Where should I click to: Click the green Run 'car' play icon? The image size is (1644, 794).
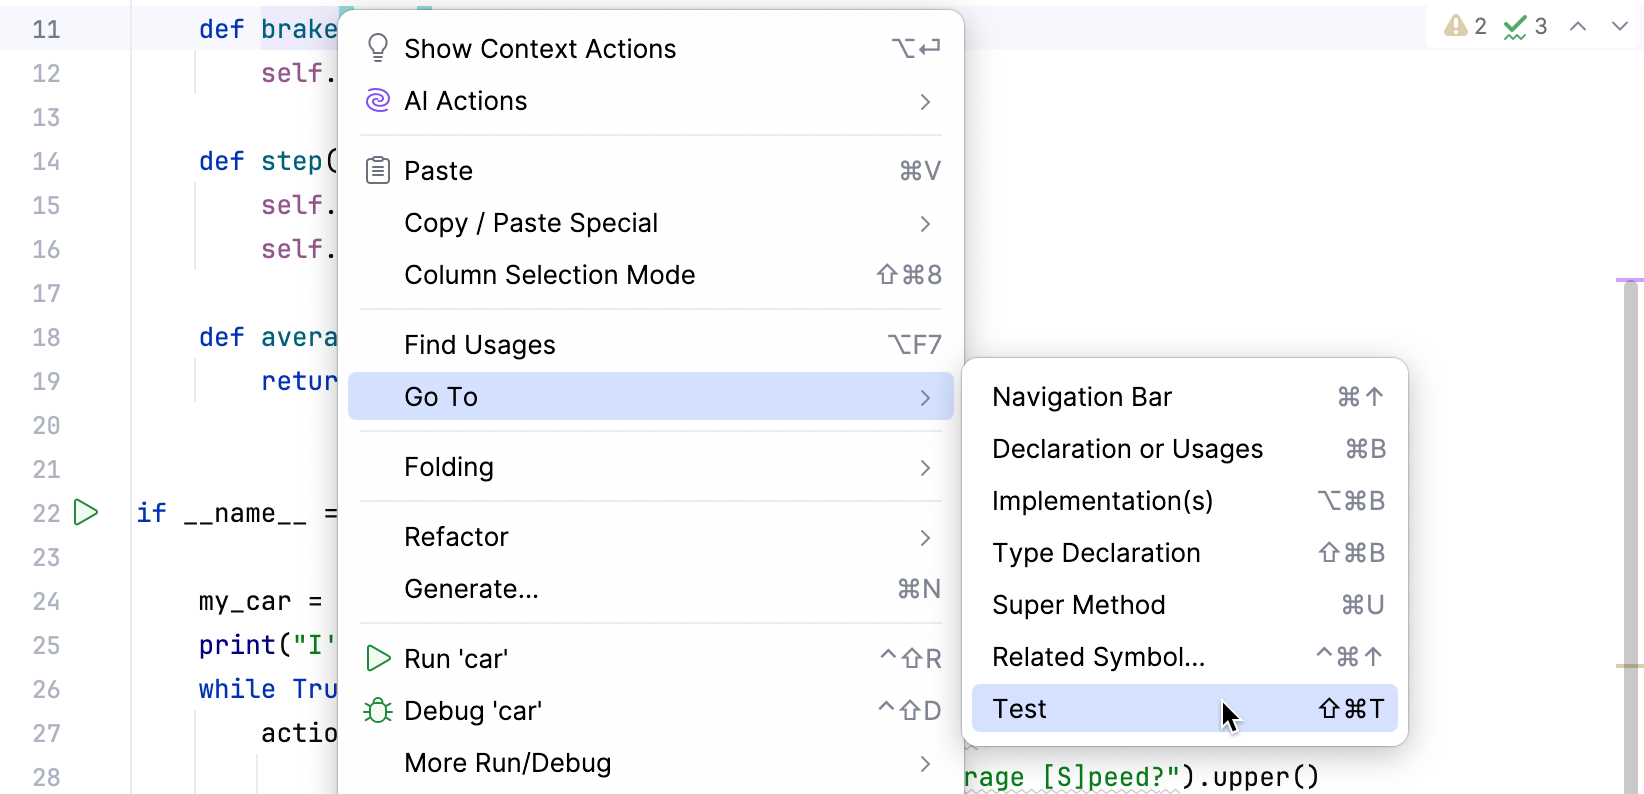pos(378,658)
